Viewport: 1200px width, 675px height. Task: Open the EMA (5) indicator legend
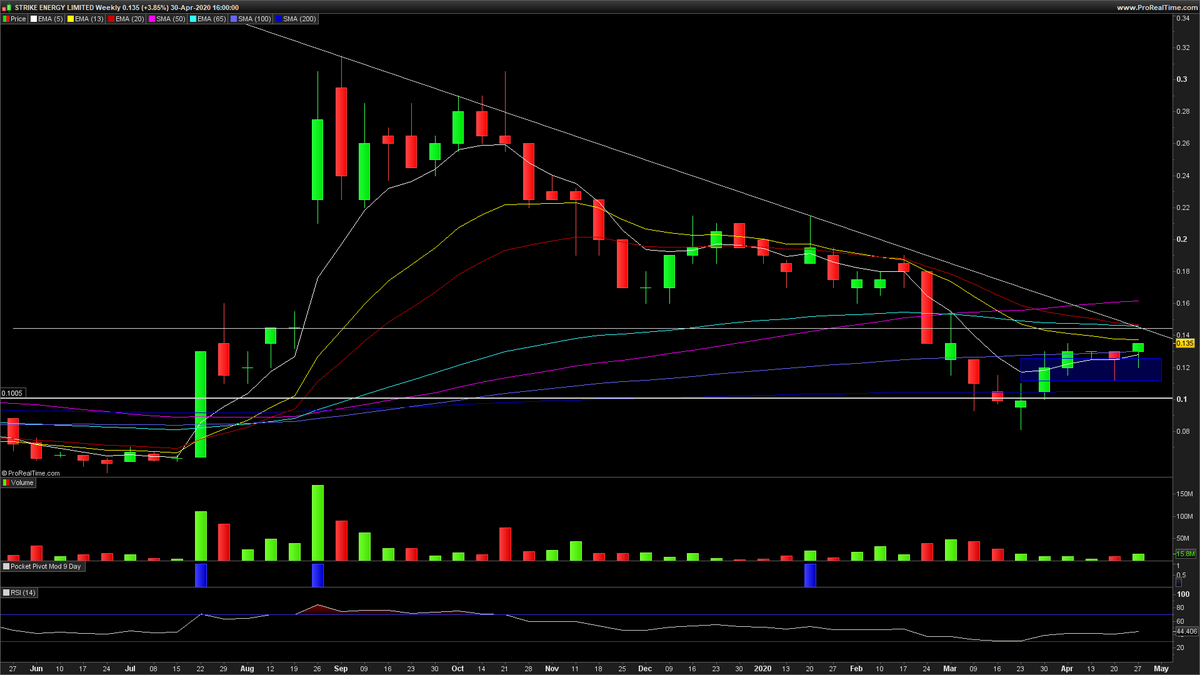(47, 19)
